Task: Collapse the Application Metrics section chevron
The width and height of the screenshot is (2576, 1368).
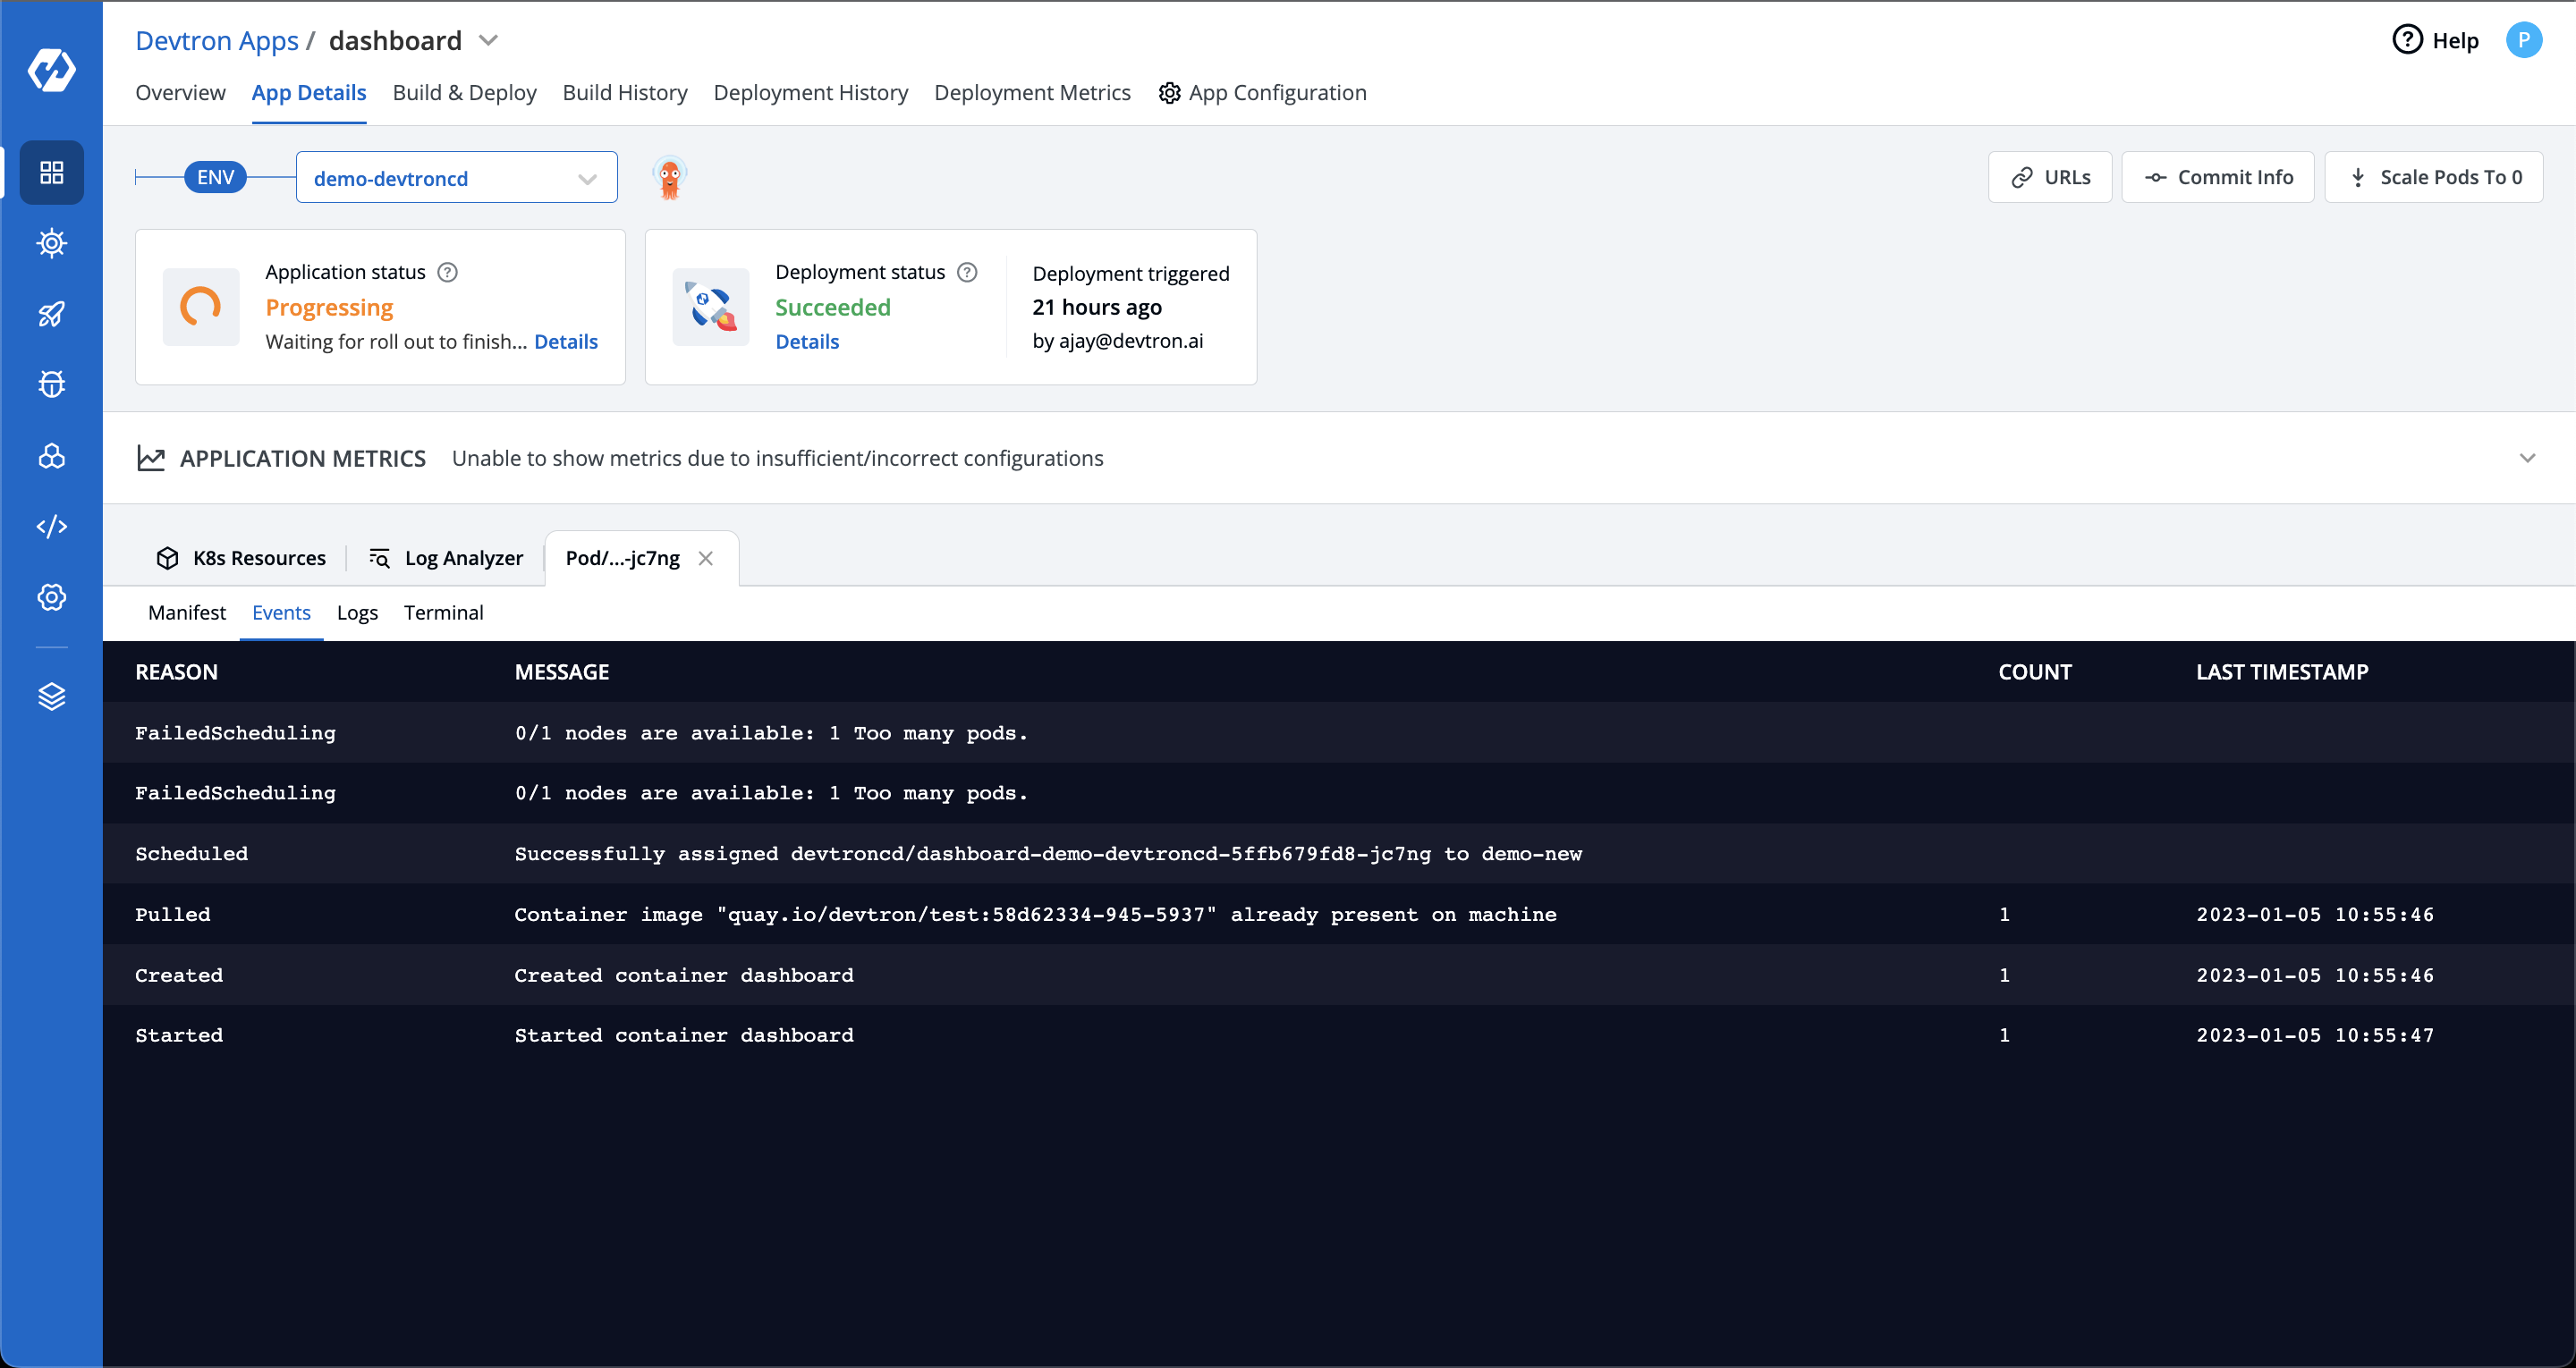Action: [2528, 458]
